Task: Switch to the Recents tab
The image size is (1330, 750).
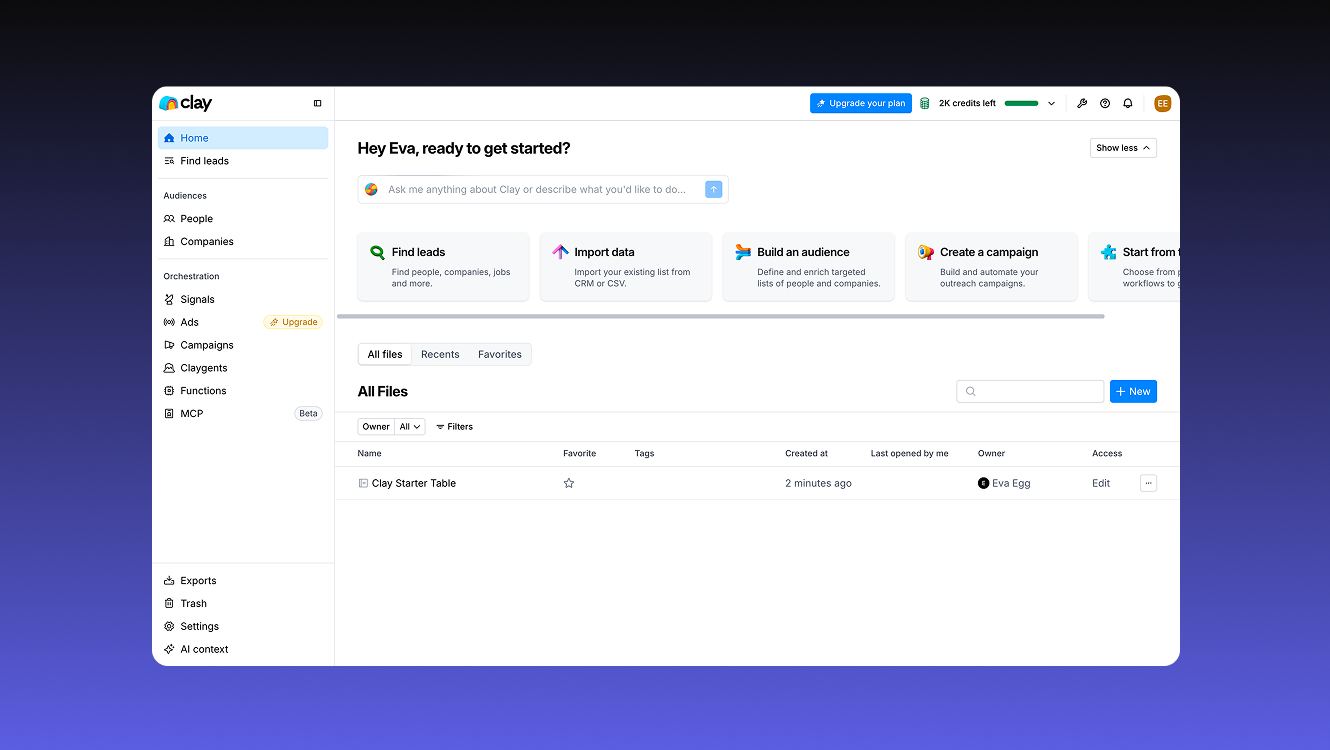Action: tap(440, 354)
